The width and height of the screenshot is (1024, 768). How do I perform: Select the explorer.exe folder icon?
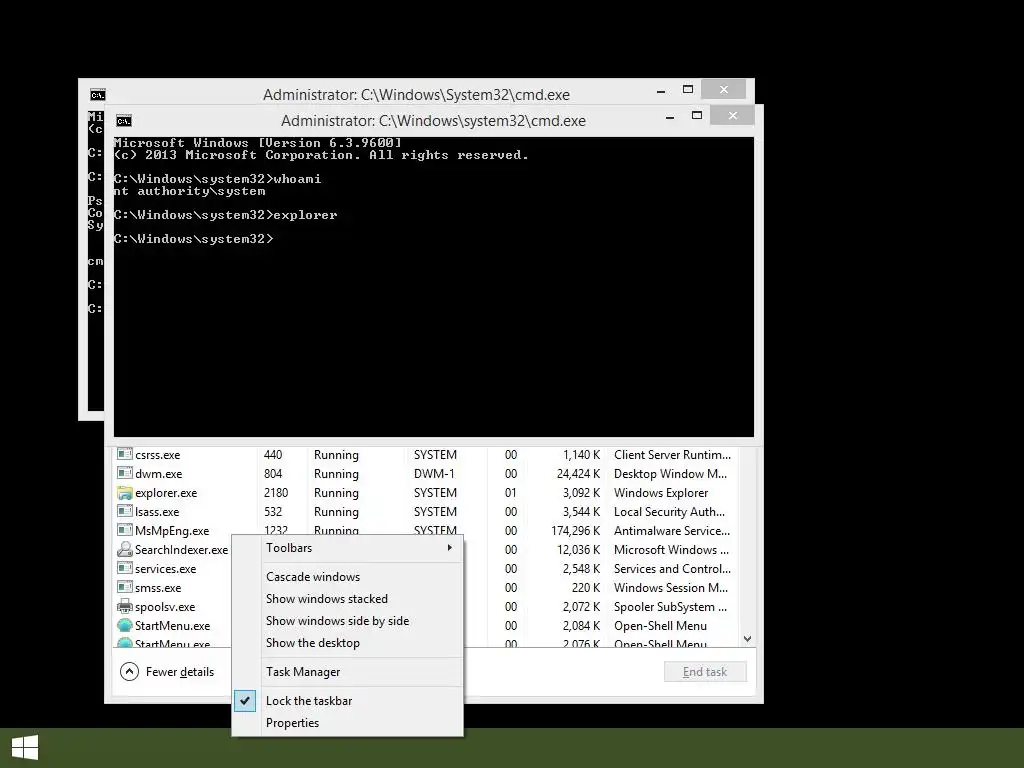click(x=125, y=492)
